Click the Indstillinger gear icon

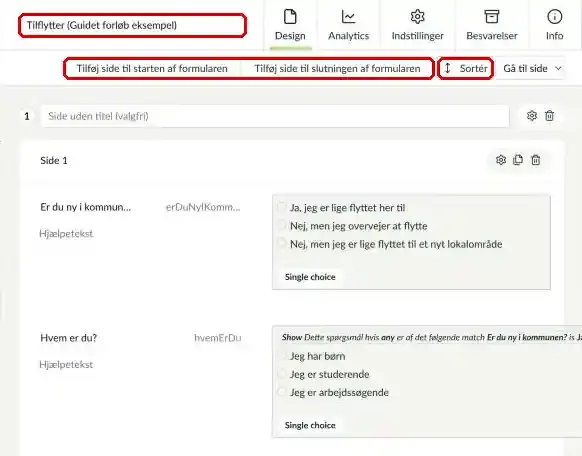417,17
